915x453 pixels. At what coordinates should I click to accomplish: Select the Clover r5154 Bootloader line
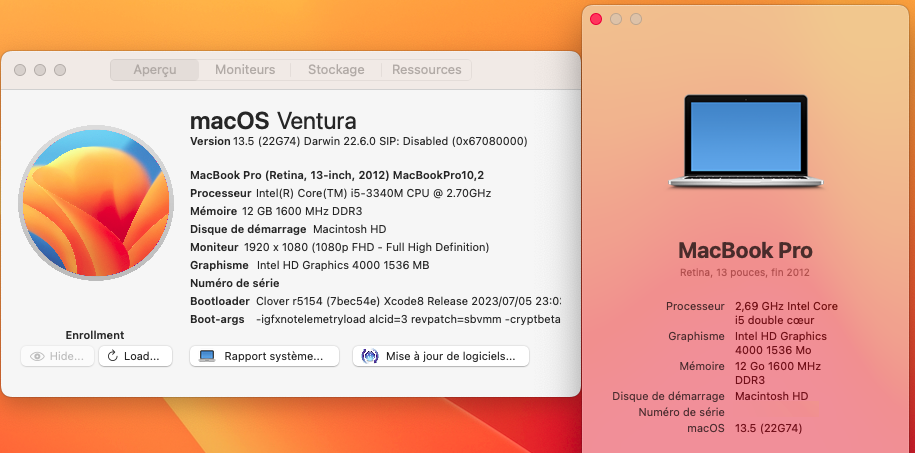[x=375, y=301]
